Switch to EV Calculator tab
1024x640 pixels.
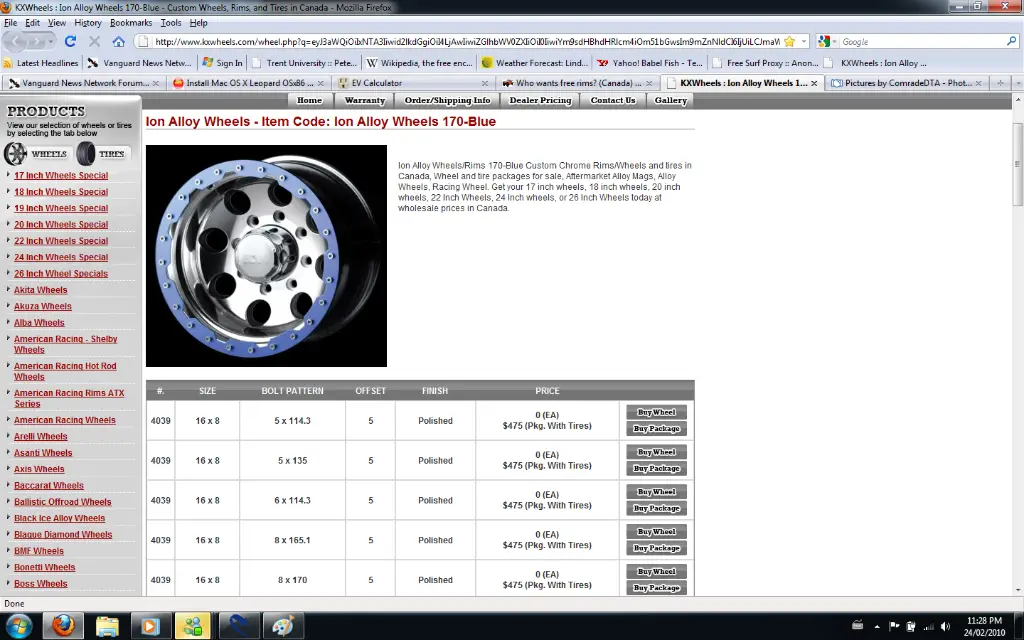pyautogui.click(x=413, y=83)
